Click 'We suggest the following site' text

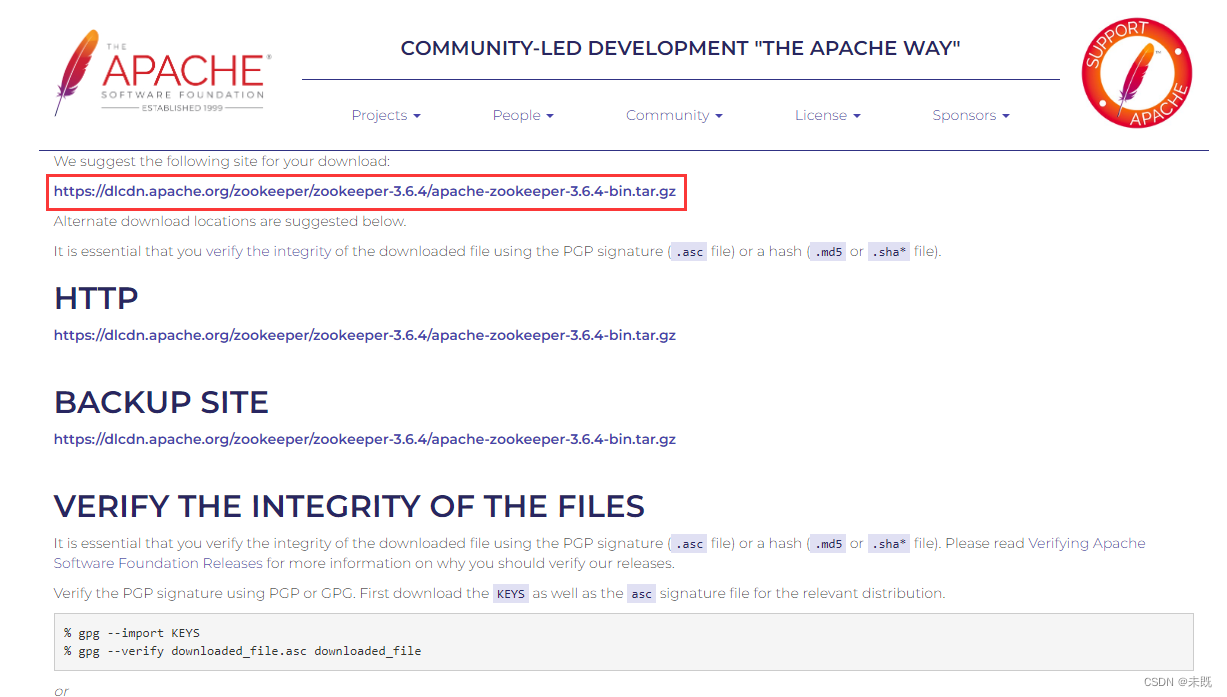(x=222, y=161)
